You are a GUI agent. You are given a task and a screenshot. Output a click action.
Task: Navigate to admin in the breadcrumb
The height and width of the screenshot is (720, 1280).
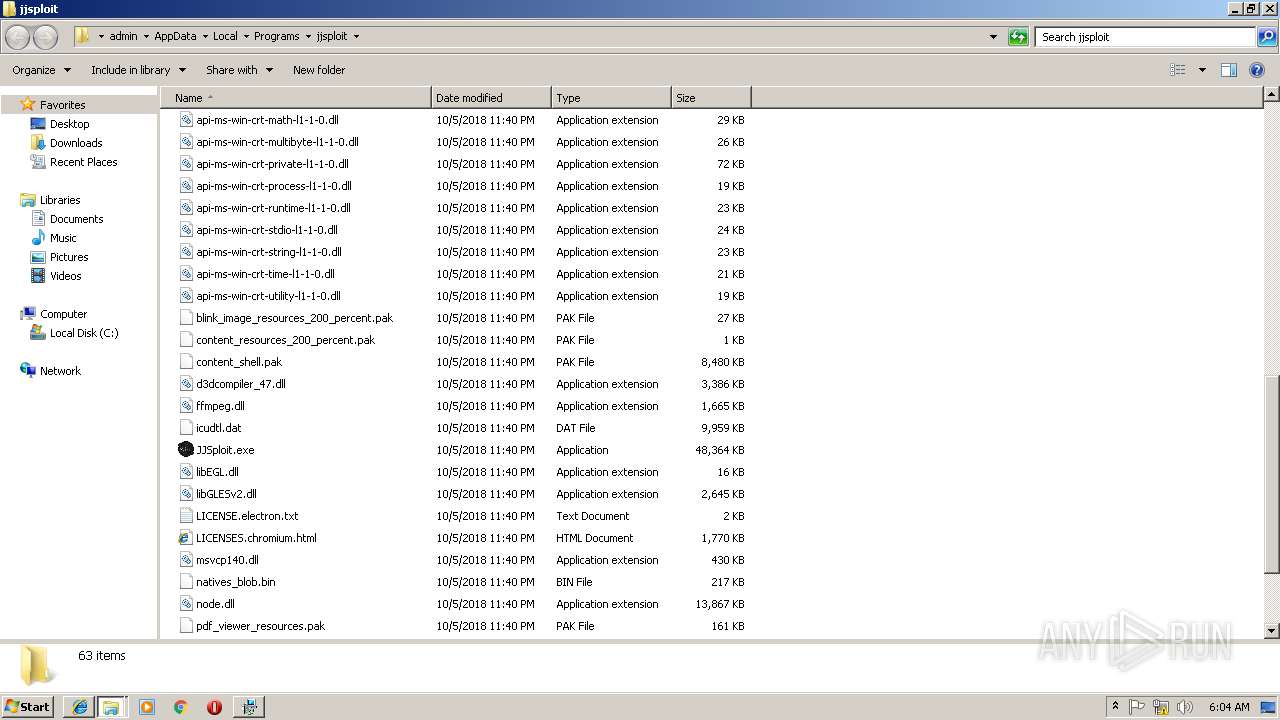tap(123, 37)
